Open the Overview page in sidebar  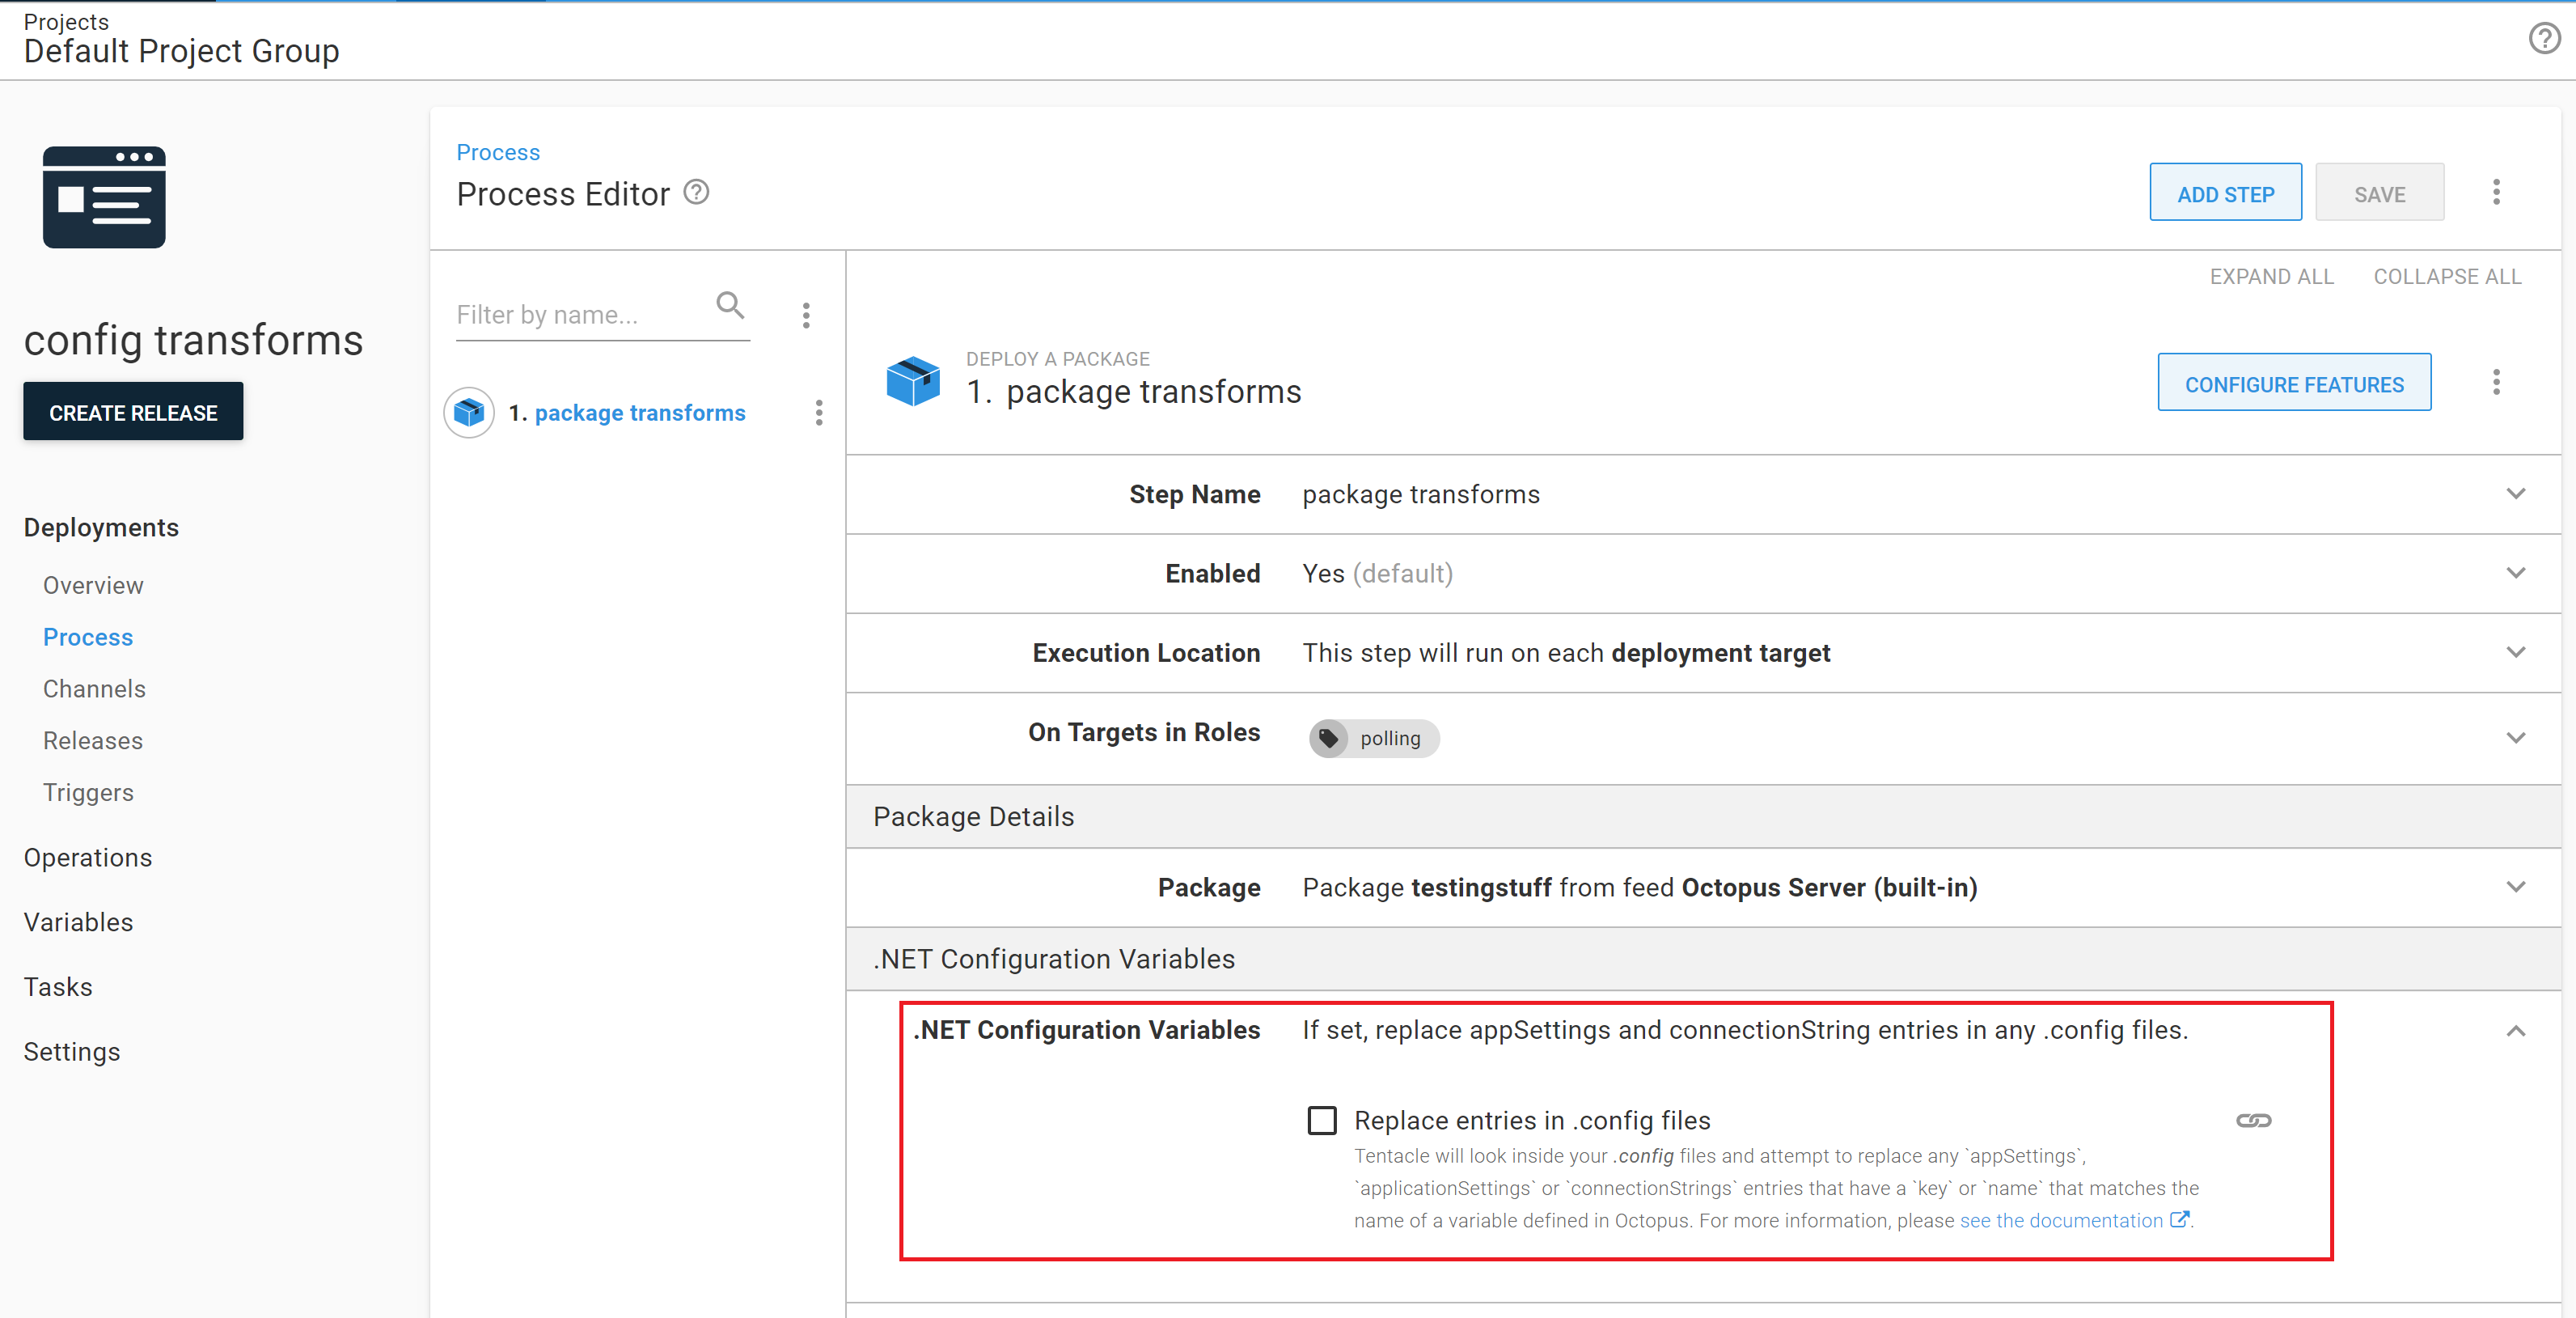pos(93,585)
